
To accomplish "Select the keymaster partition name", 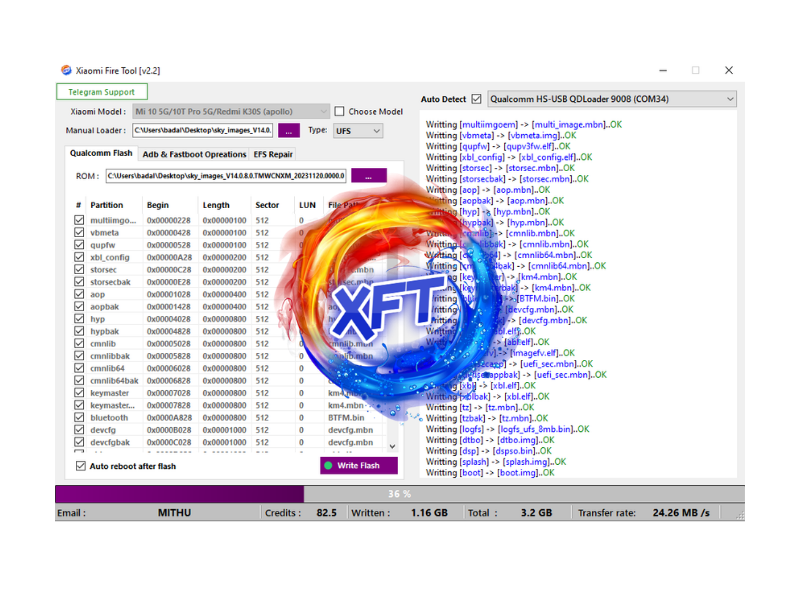I will [x=109, y=393].
